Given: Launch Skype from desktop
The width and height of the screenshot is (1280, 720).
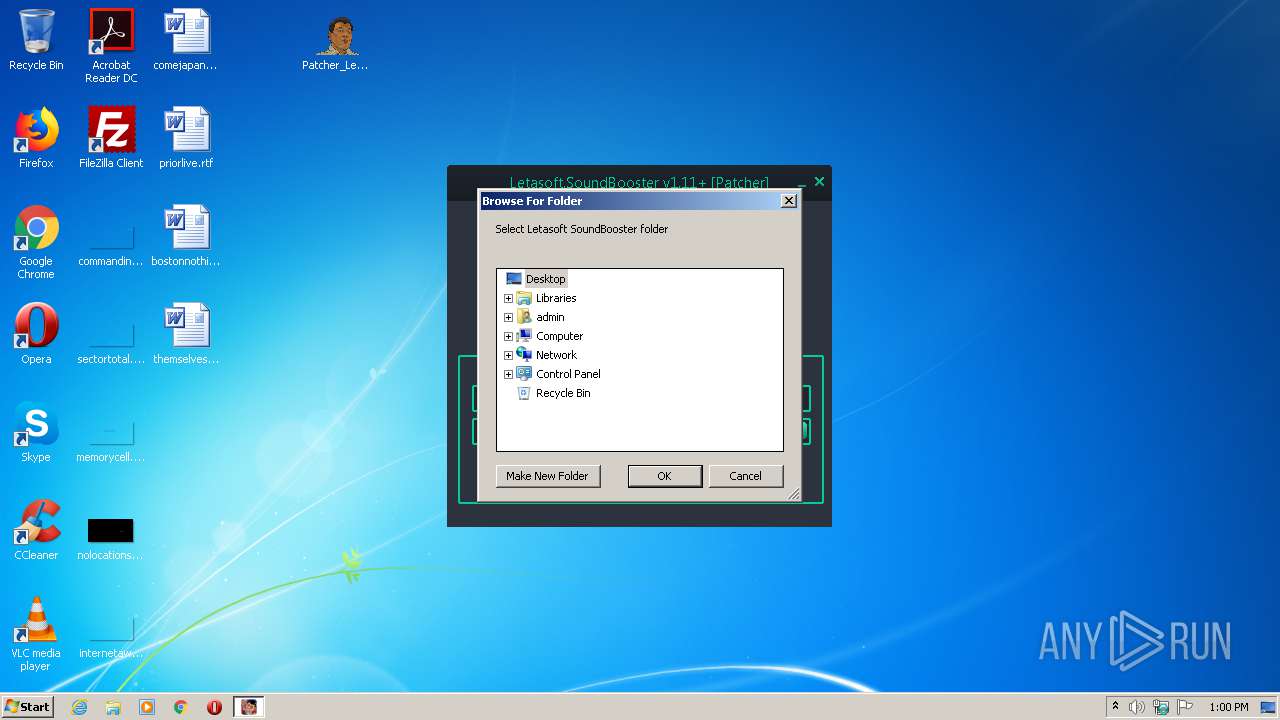Looking at the screenshot, I should pos(36,432).
